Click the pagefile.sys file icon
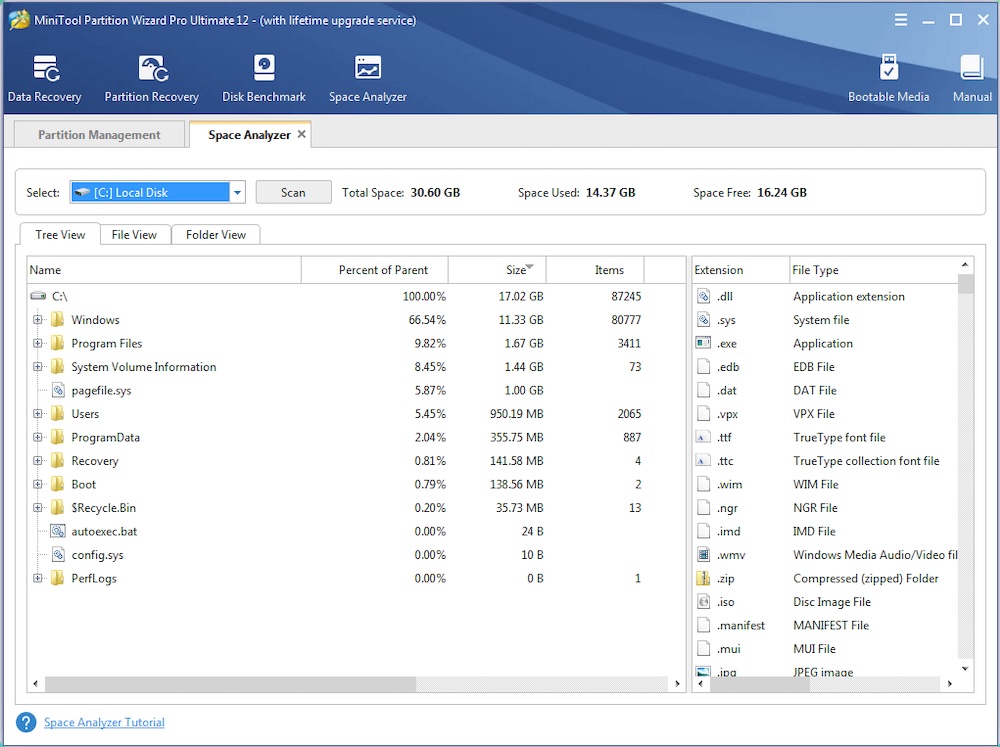The width and height of the screenshot is (1000, 747). (x=58, y=390)
